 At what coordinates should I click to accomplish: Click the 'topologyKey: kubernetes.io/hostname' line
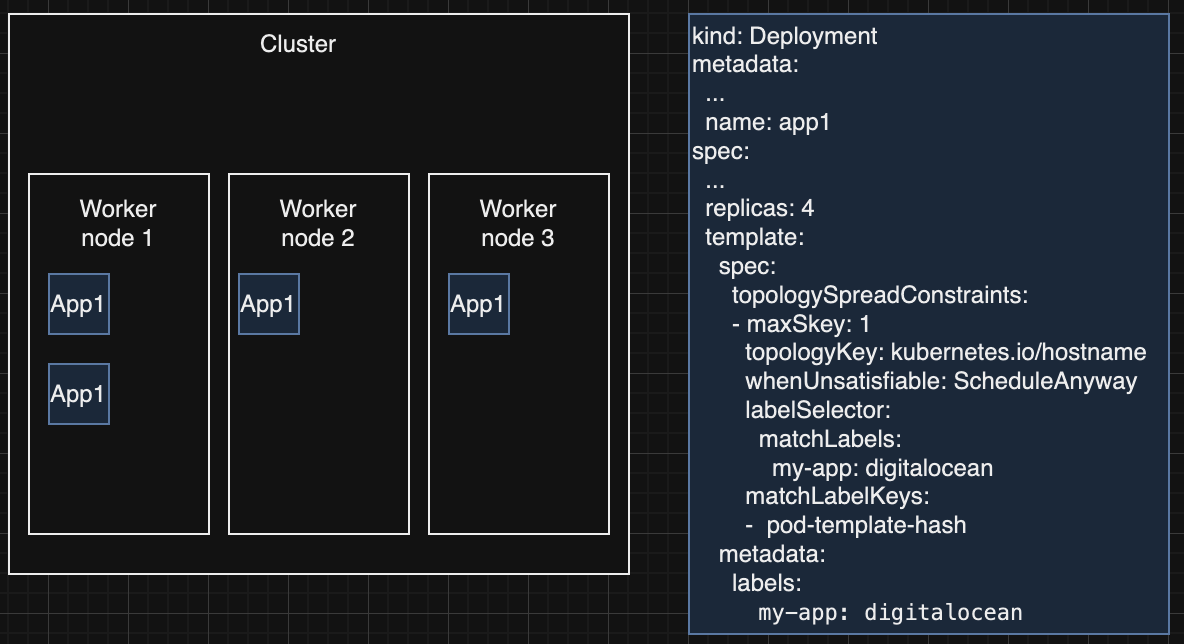[x=945, y=353]
